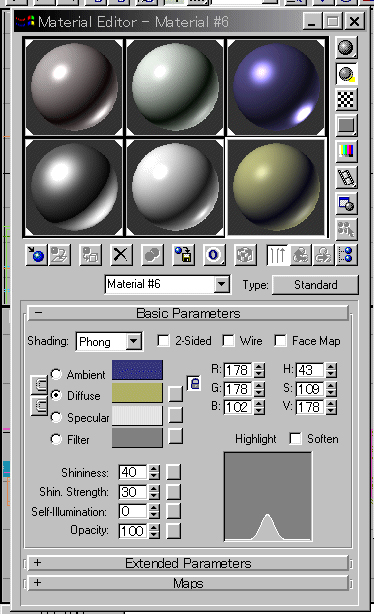
Task: Enable the Soften highlight checkbox
Action: [x=296, y=439]
